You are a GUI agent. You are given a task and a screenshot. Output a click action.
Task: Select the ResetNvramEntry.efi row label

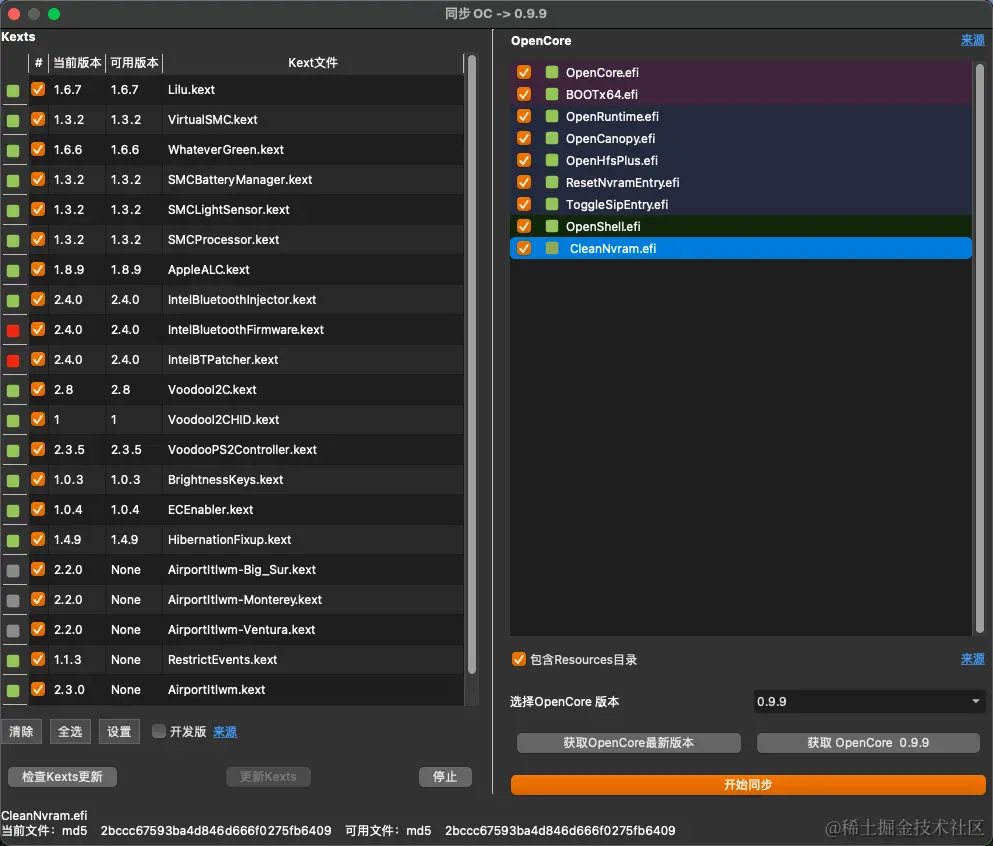(623, 182)
